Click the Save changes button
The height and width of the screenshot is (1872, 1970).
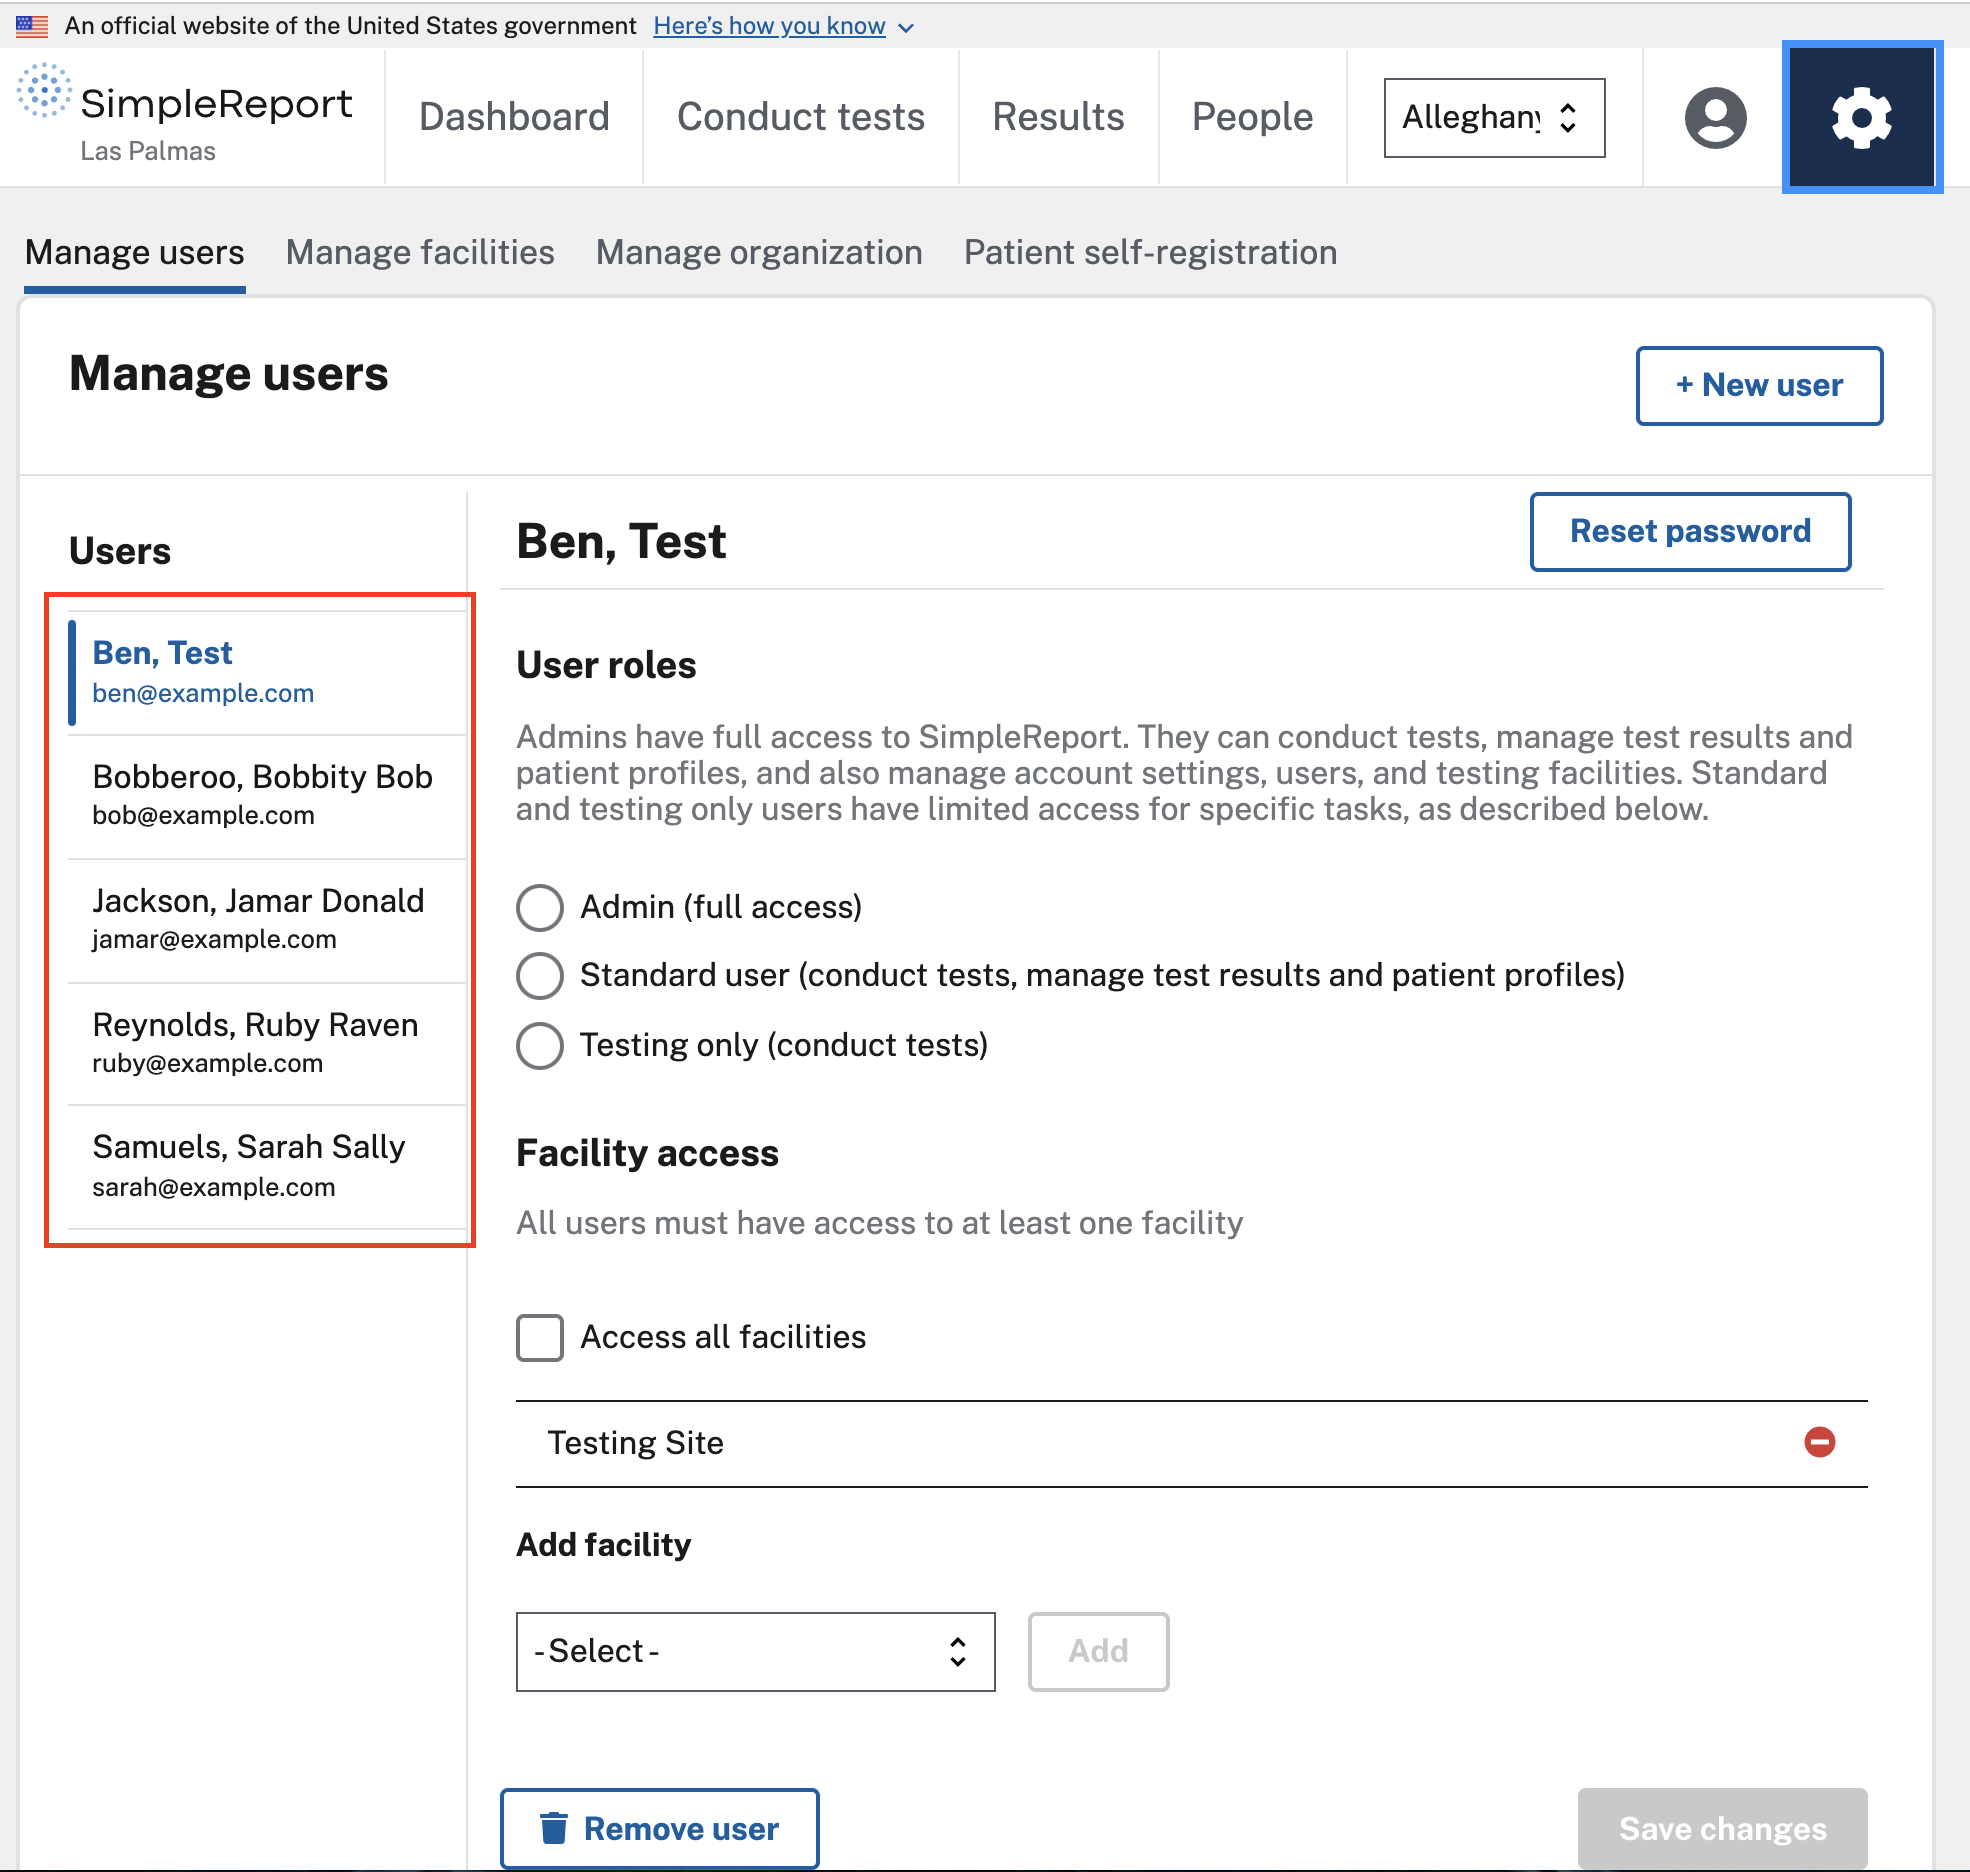click(x=1722, y=1828)
